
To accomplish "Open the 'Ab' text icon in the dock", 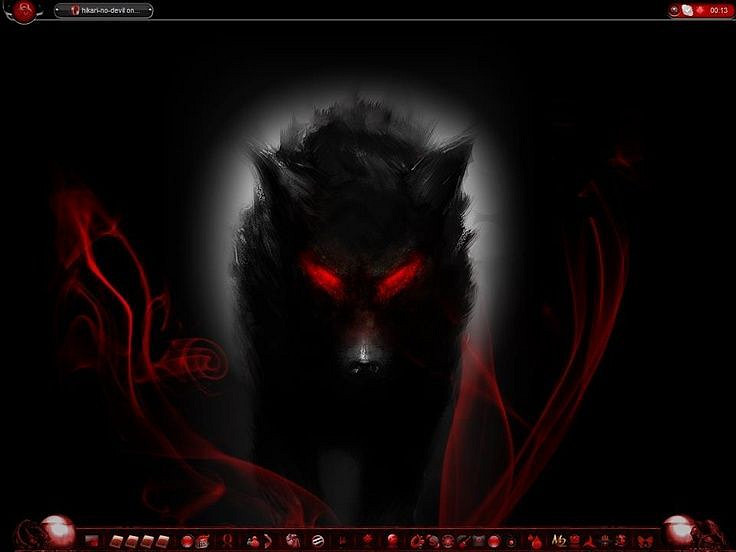I will [559, 541].
